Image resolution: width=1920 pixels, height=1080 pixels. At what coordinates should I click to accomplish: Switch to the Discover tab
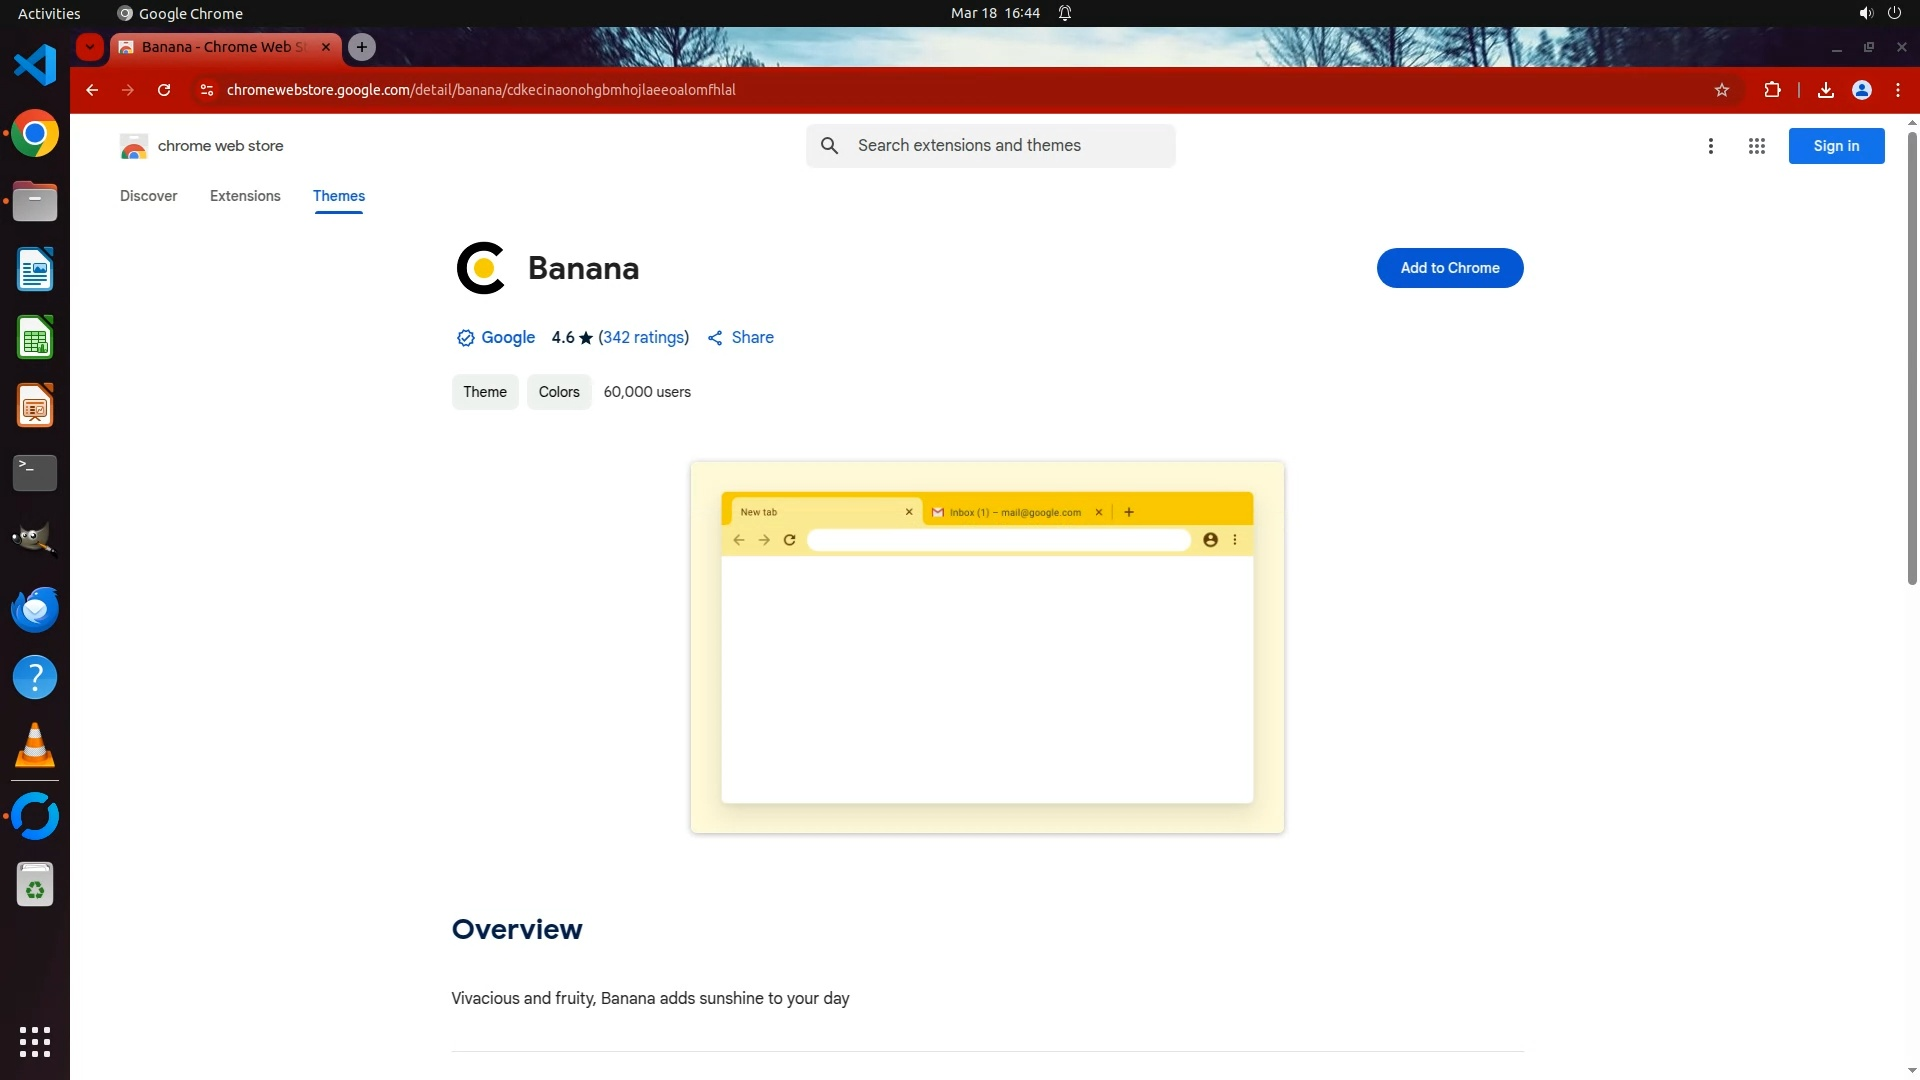point(148,196)
